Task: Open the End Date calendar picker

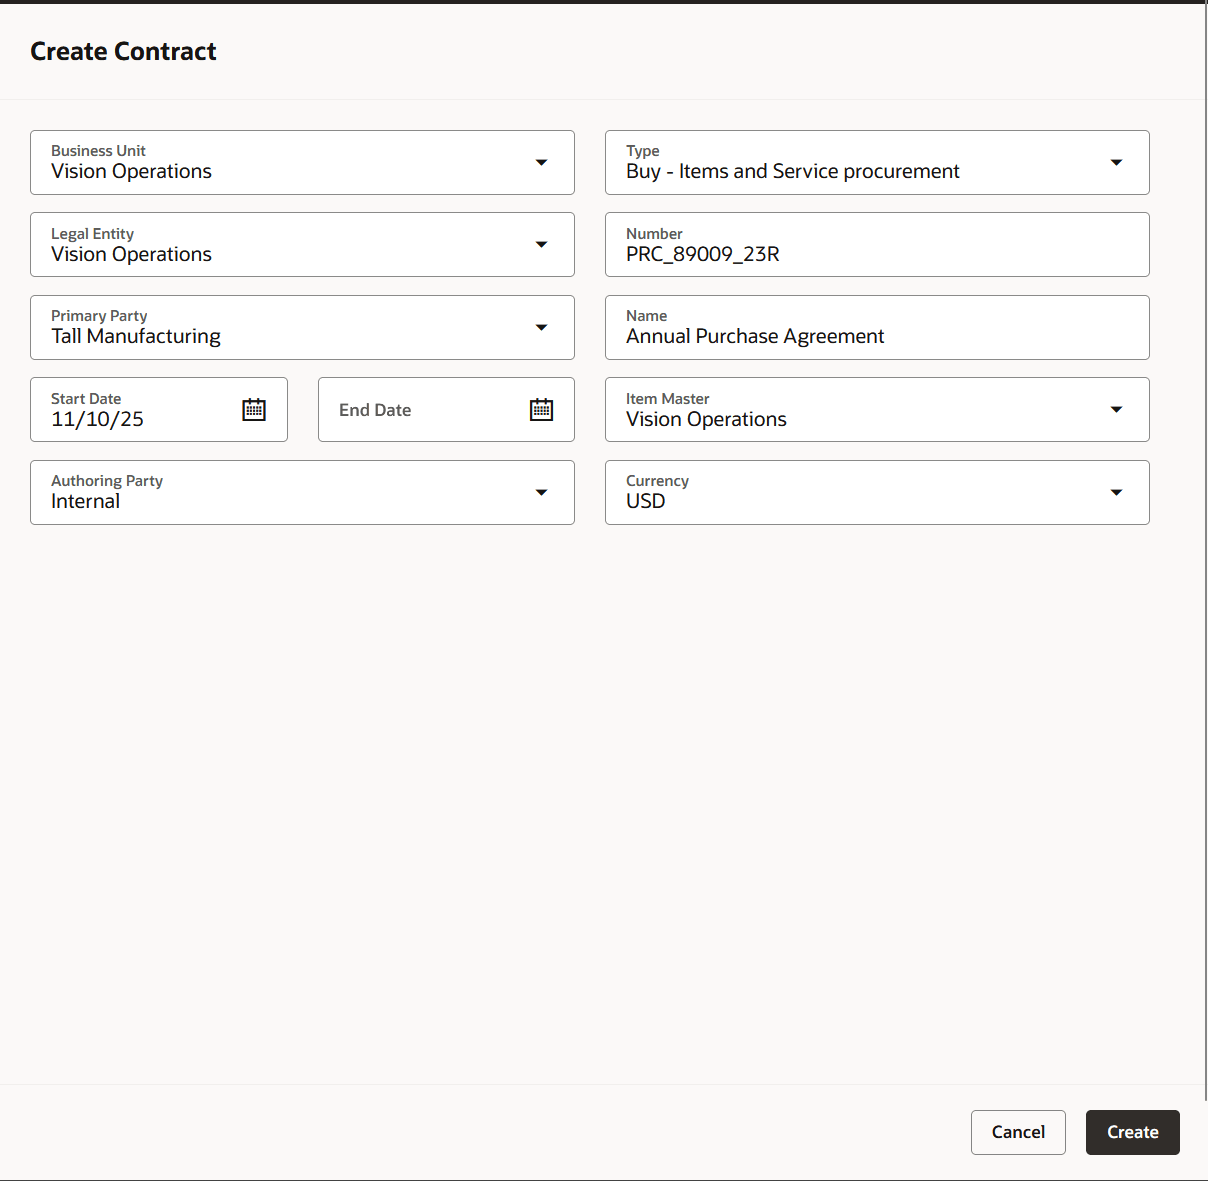Action: point(540,409)
